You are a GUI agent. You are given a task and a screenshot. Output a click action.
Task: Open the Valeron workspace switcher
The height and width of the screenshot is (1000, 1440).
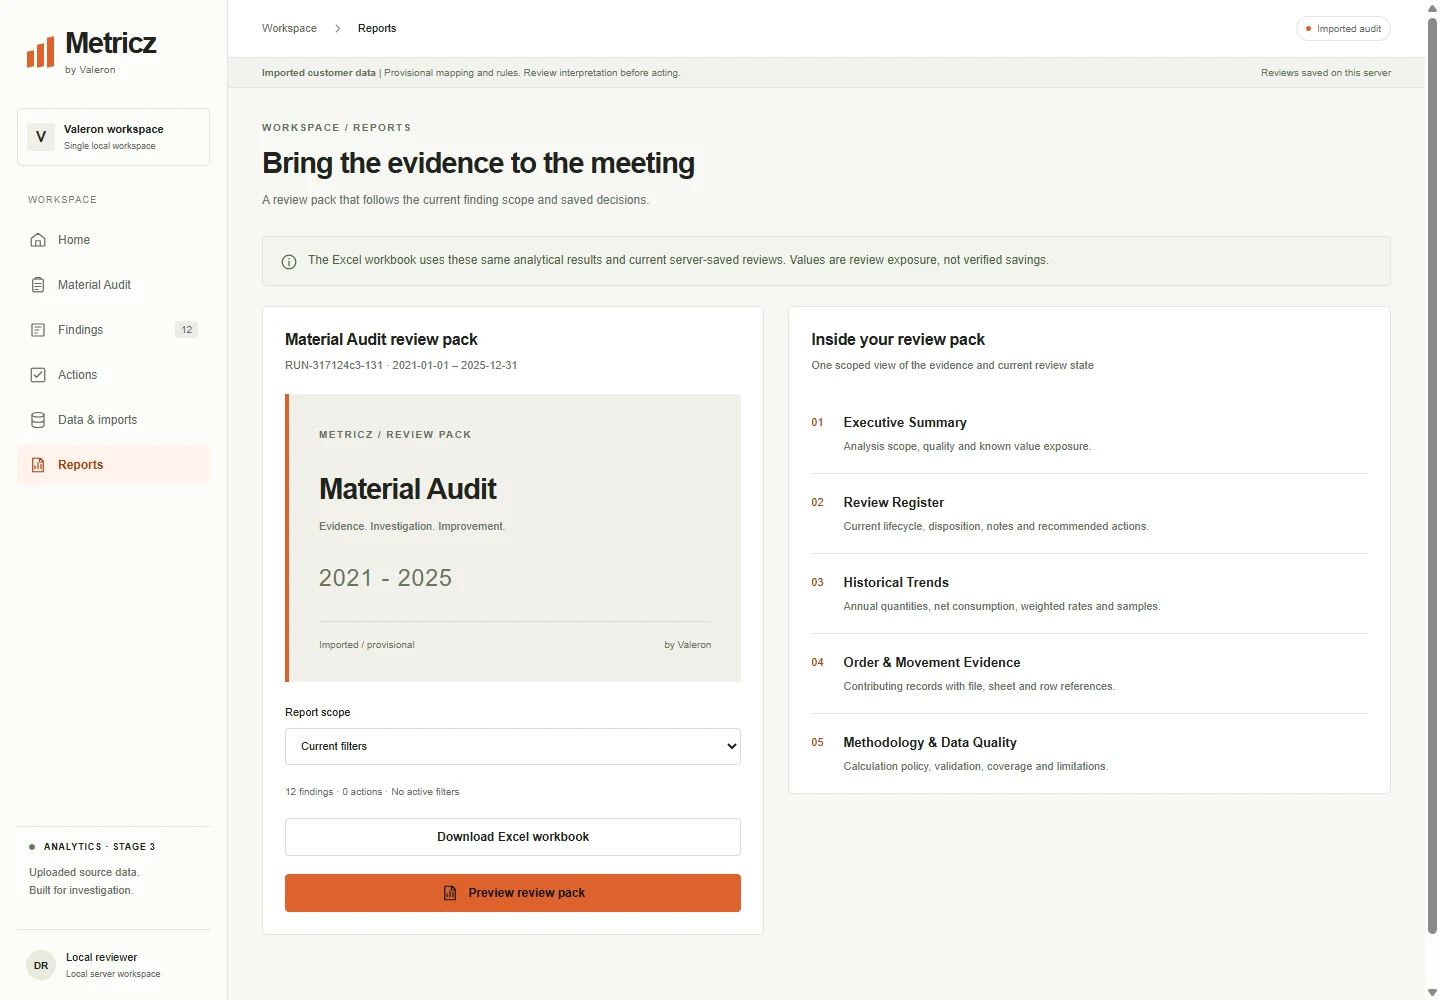(x=113, y=137)
